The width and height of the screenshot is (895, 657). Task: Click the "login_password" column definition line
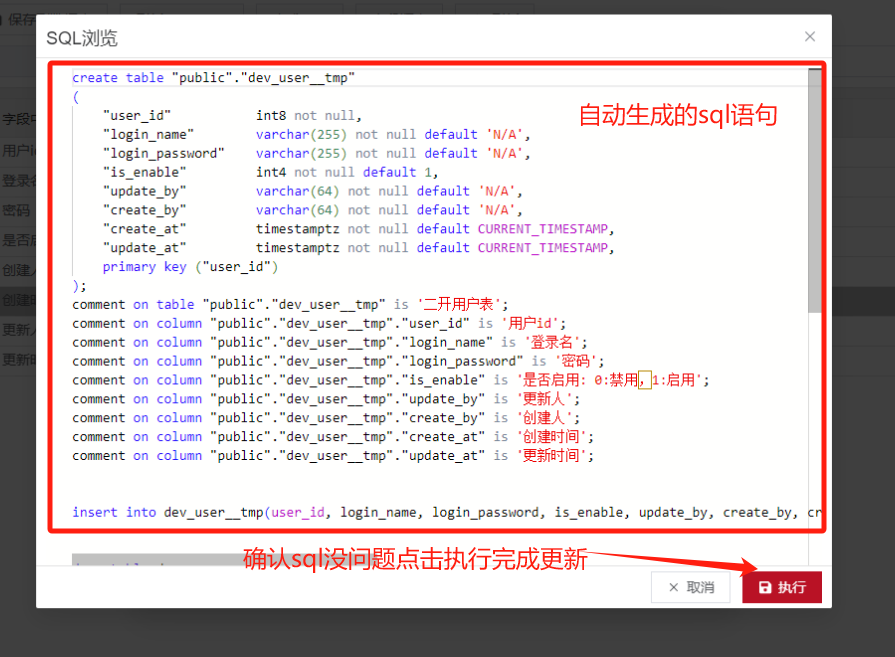tap(317, 153)
